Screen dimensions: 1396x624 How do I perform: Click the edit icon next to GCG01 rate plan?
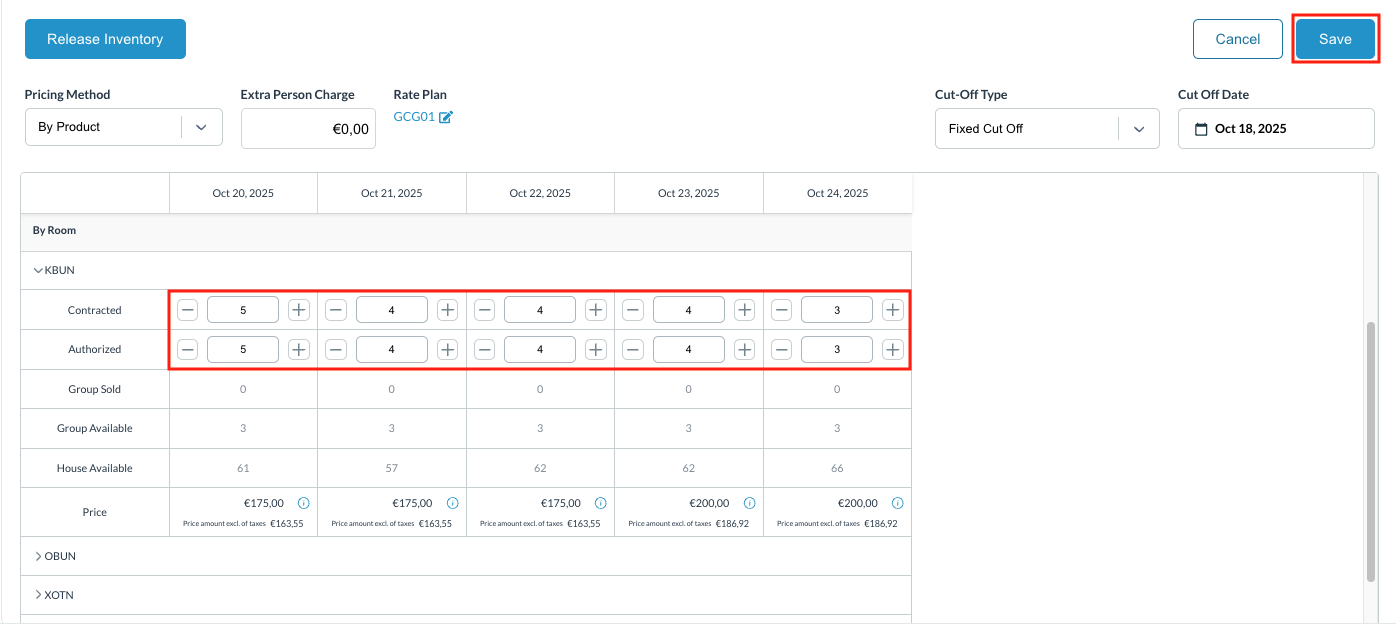coord(446,118)
